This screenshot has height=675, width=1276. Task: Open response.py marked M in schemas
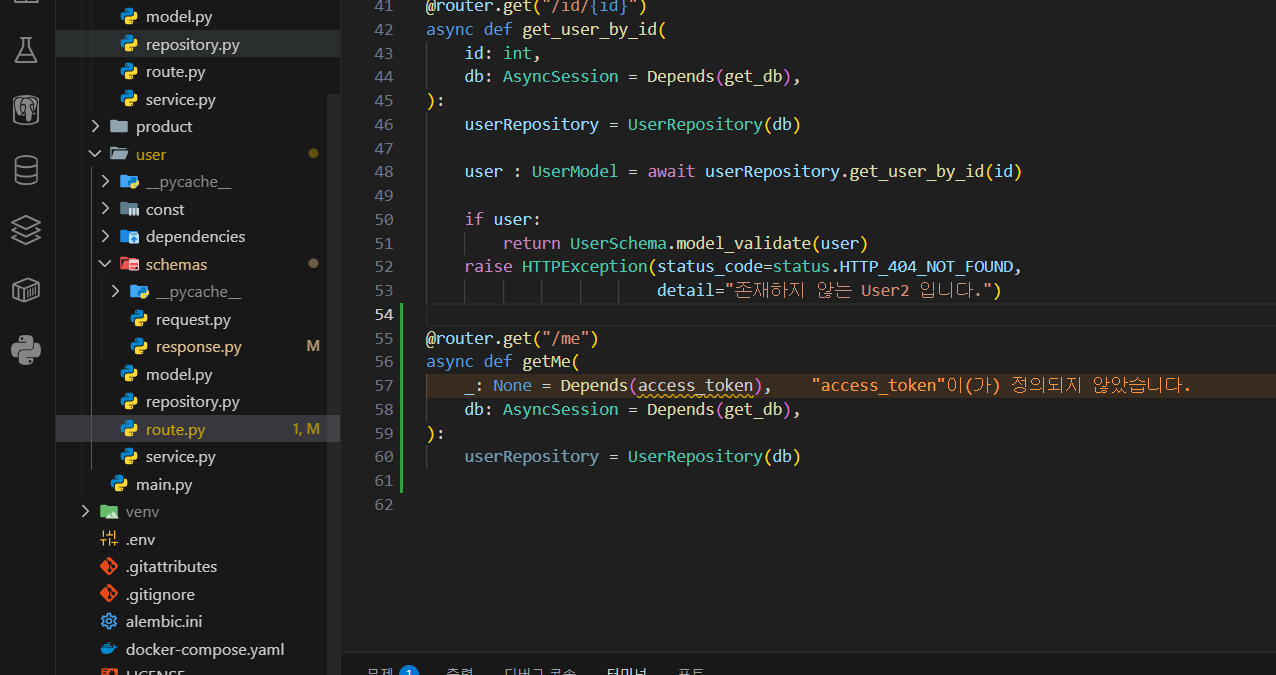(x=198, y=347)
